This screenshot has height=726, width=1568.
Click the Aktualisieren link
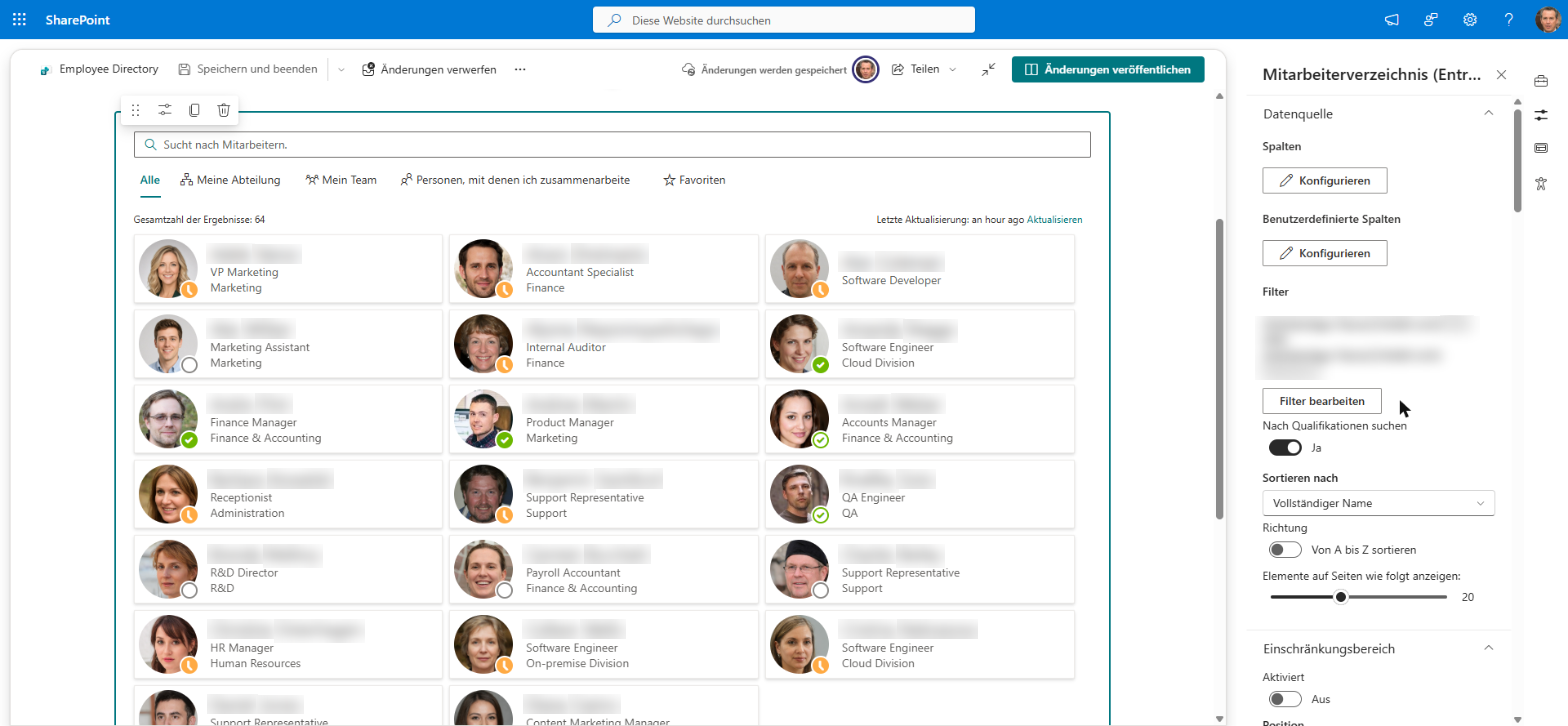tap(1054, 219)
